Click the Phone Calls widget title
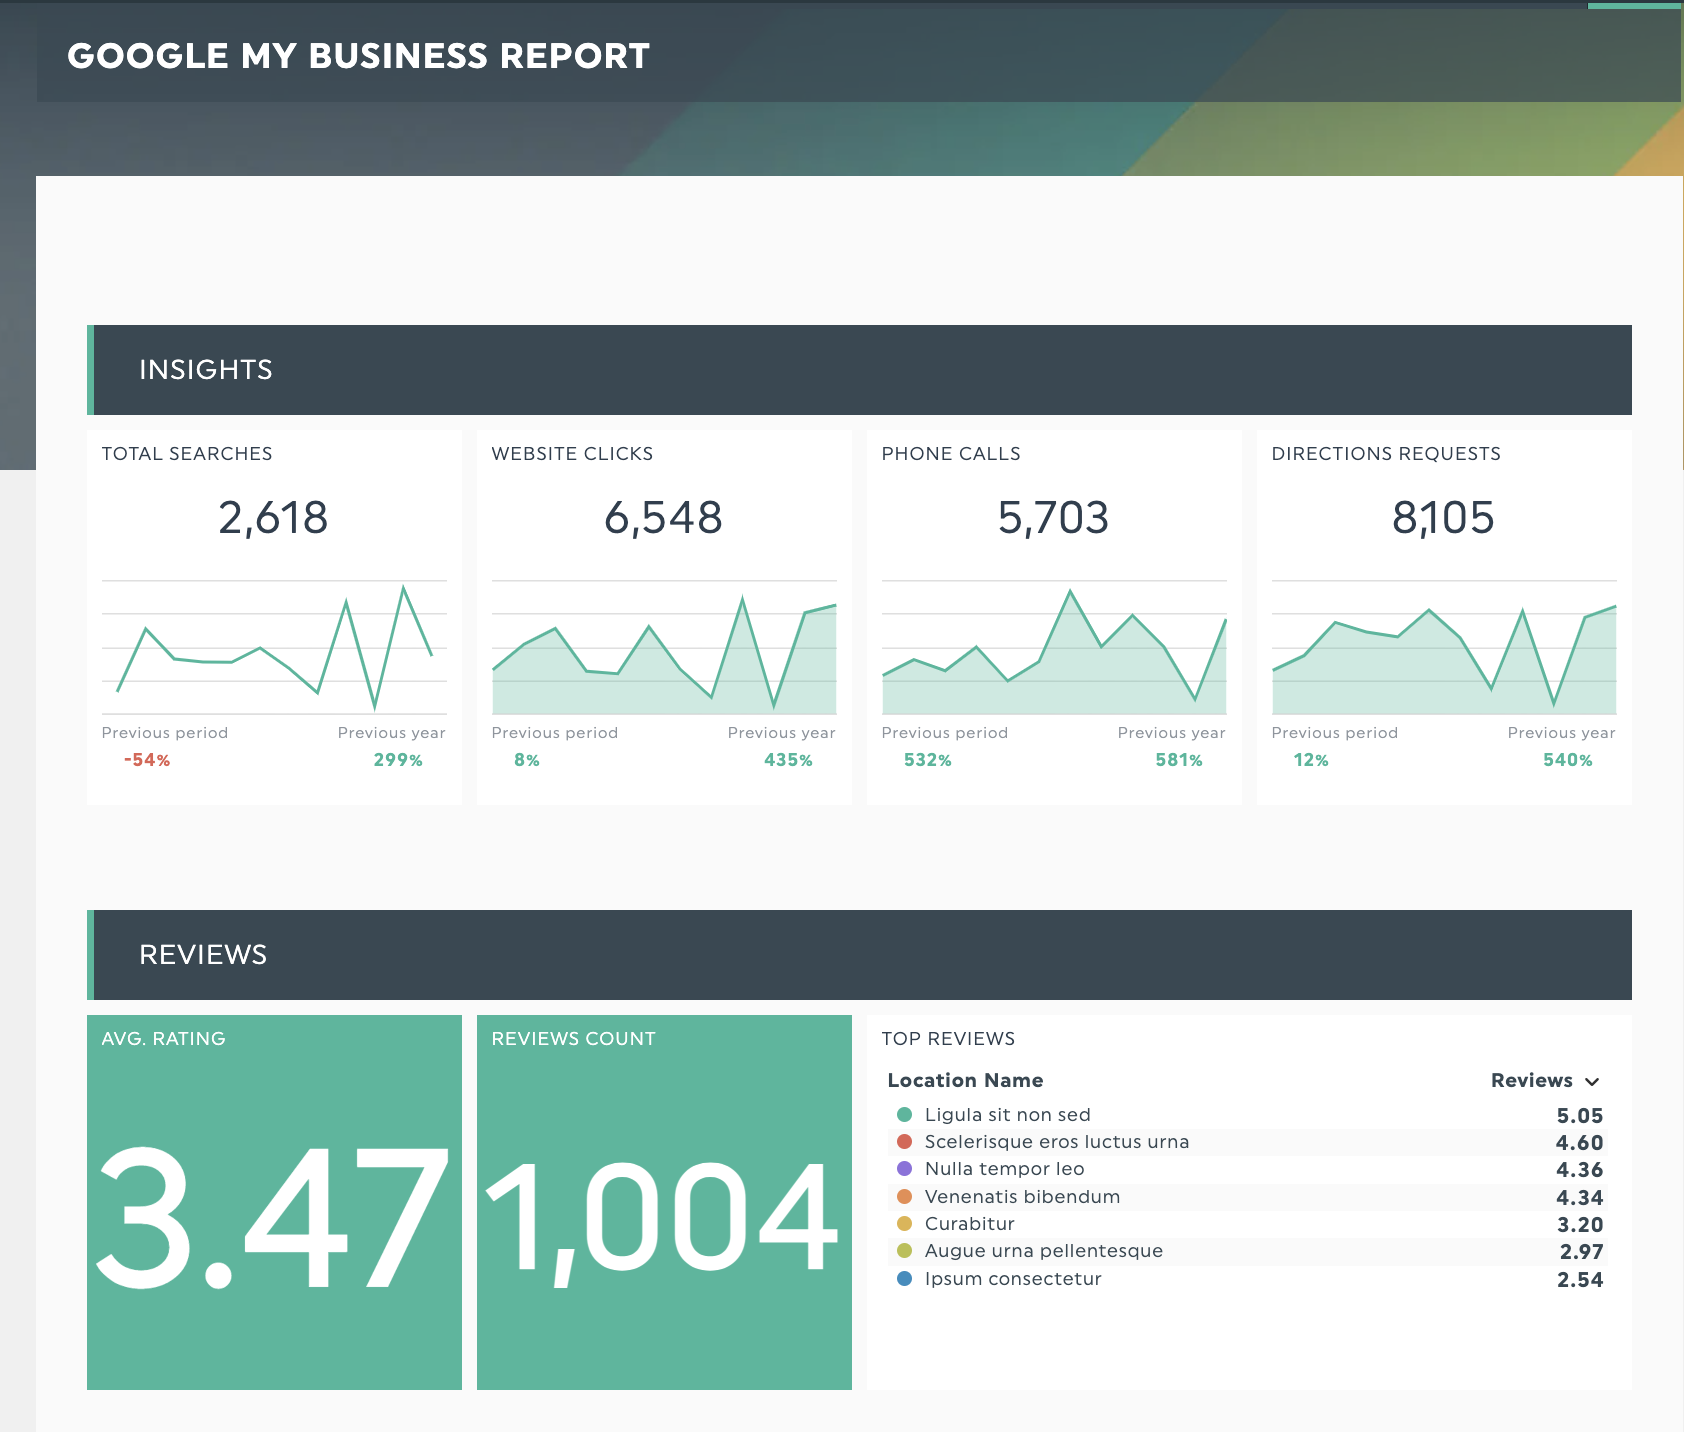The image size is (1684, 1432). 951,453
